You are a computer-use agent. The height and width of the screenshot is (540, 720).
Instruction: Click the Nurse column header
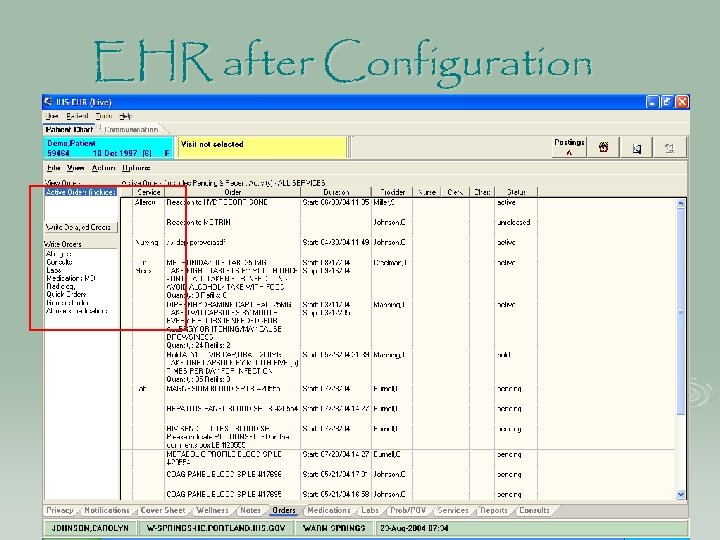pyautogui.click(x=427, y=192)
